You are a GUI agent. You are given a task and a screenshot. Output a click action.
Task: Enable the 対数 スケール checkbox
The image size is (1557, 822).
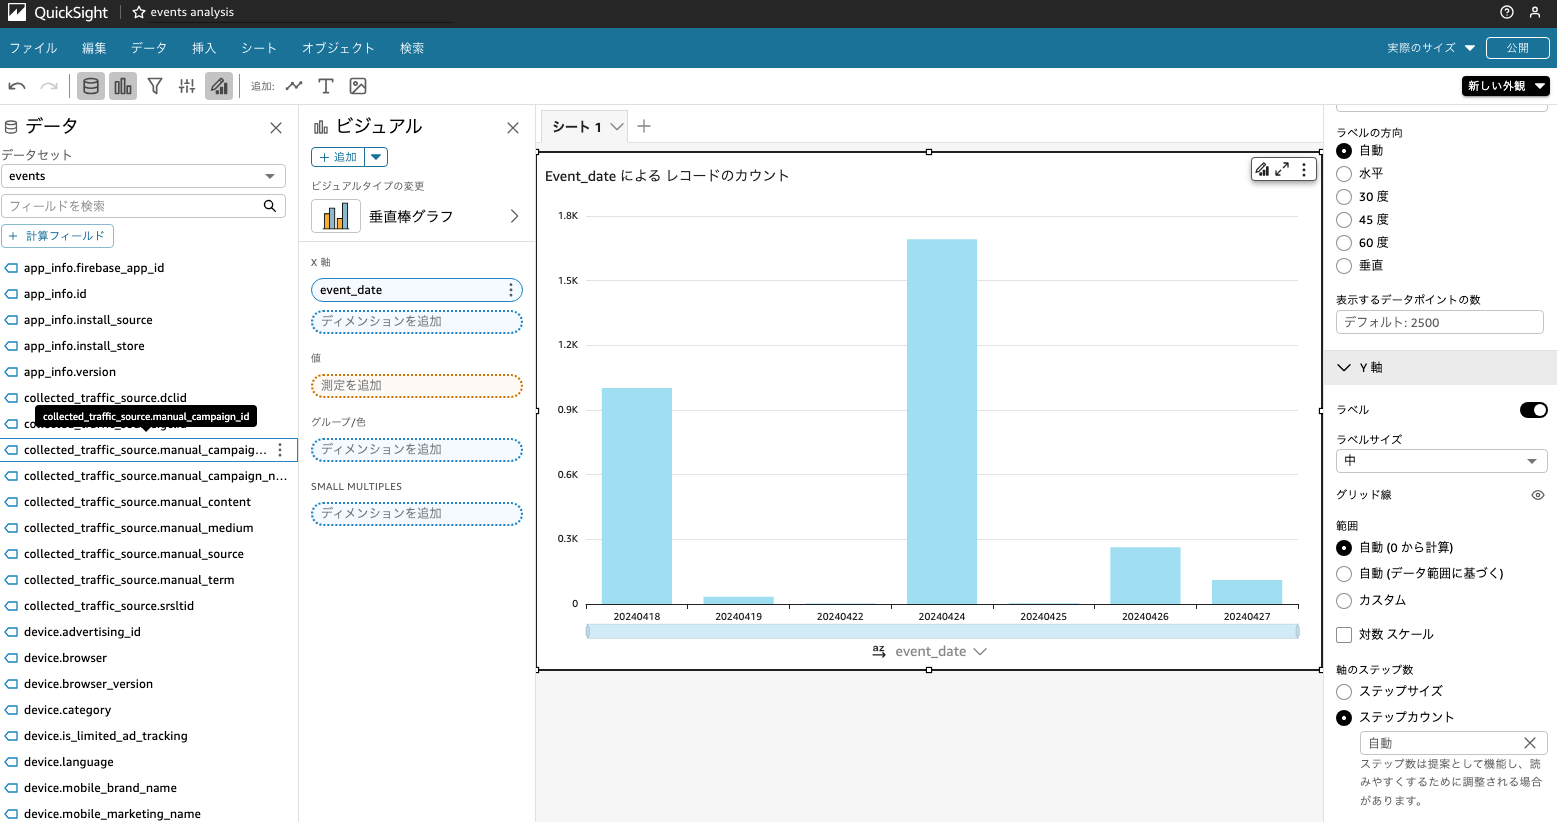point(1344,635)
